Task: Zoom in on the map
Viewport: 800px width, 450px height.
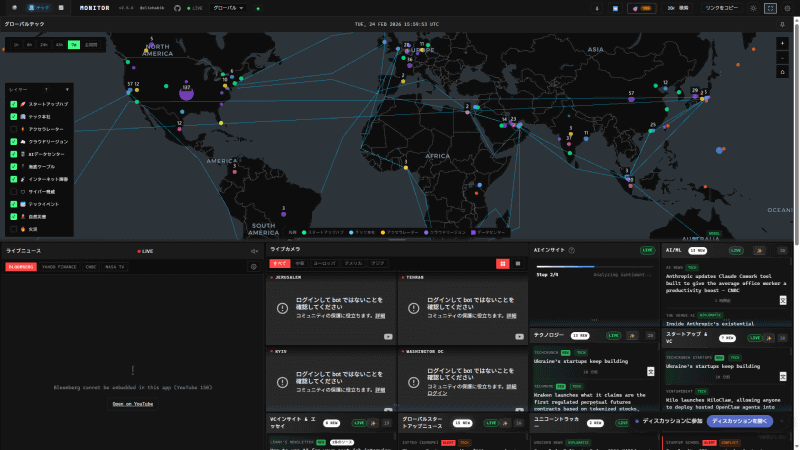Action: coord(782,43)
